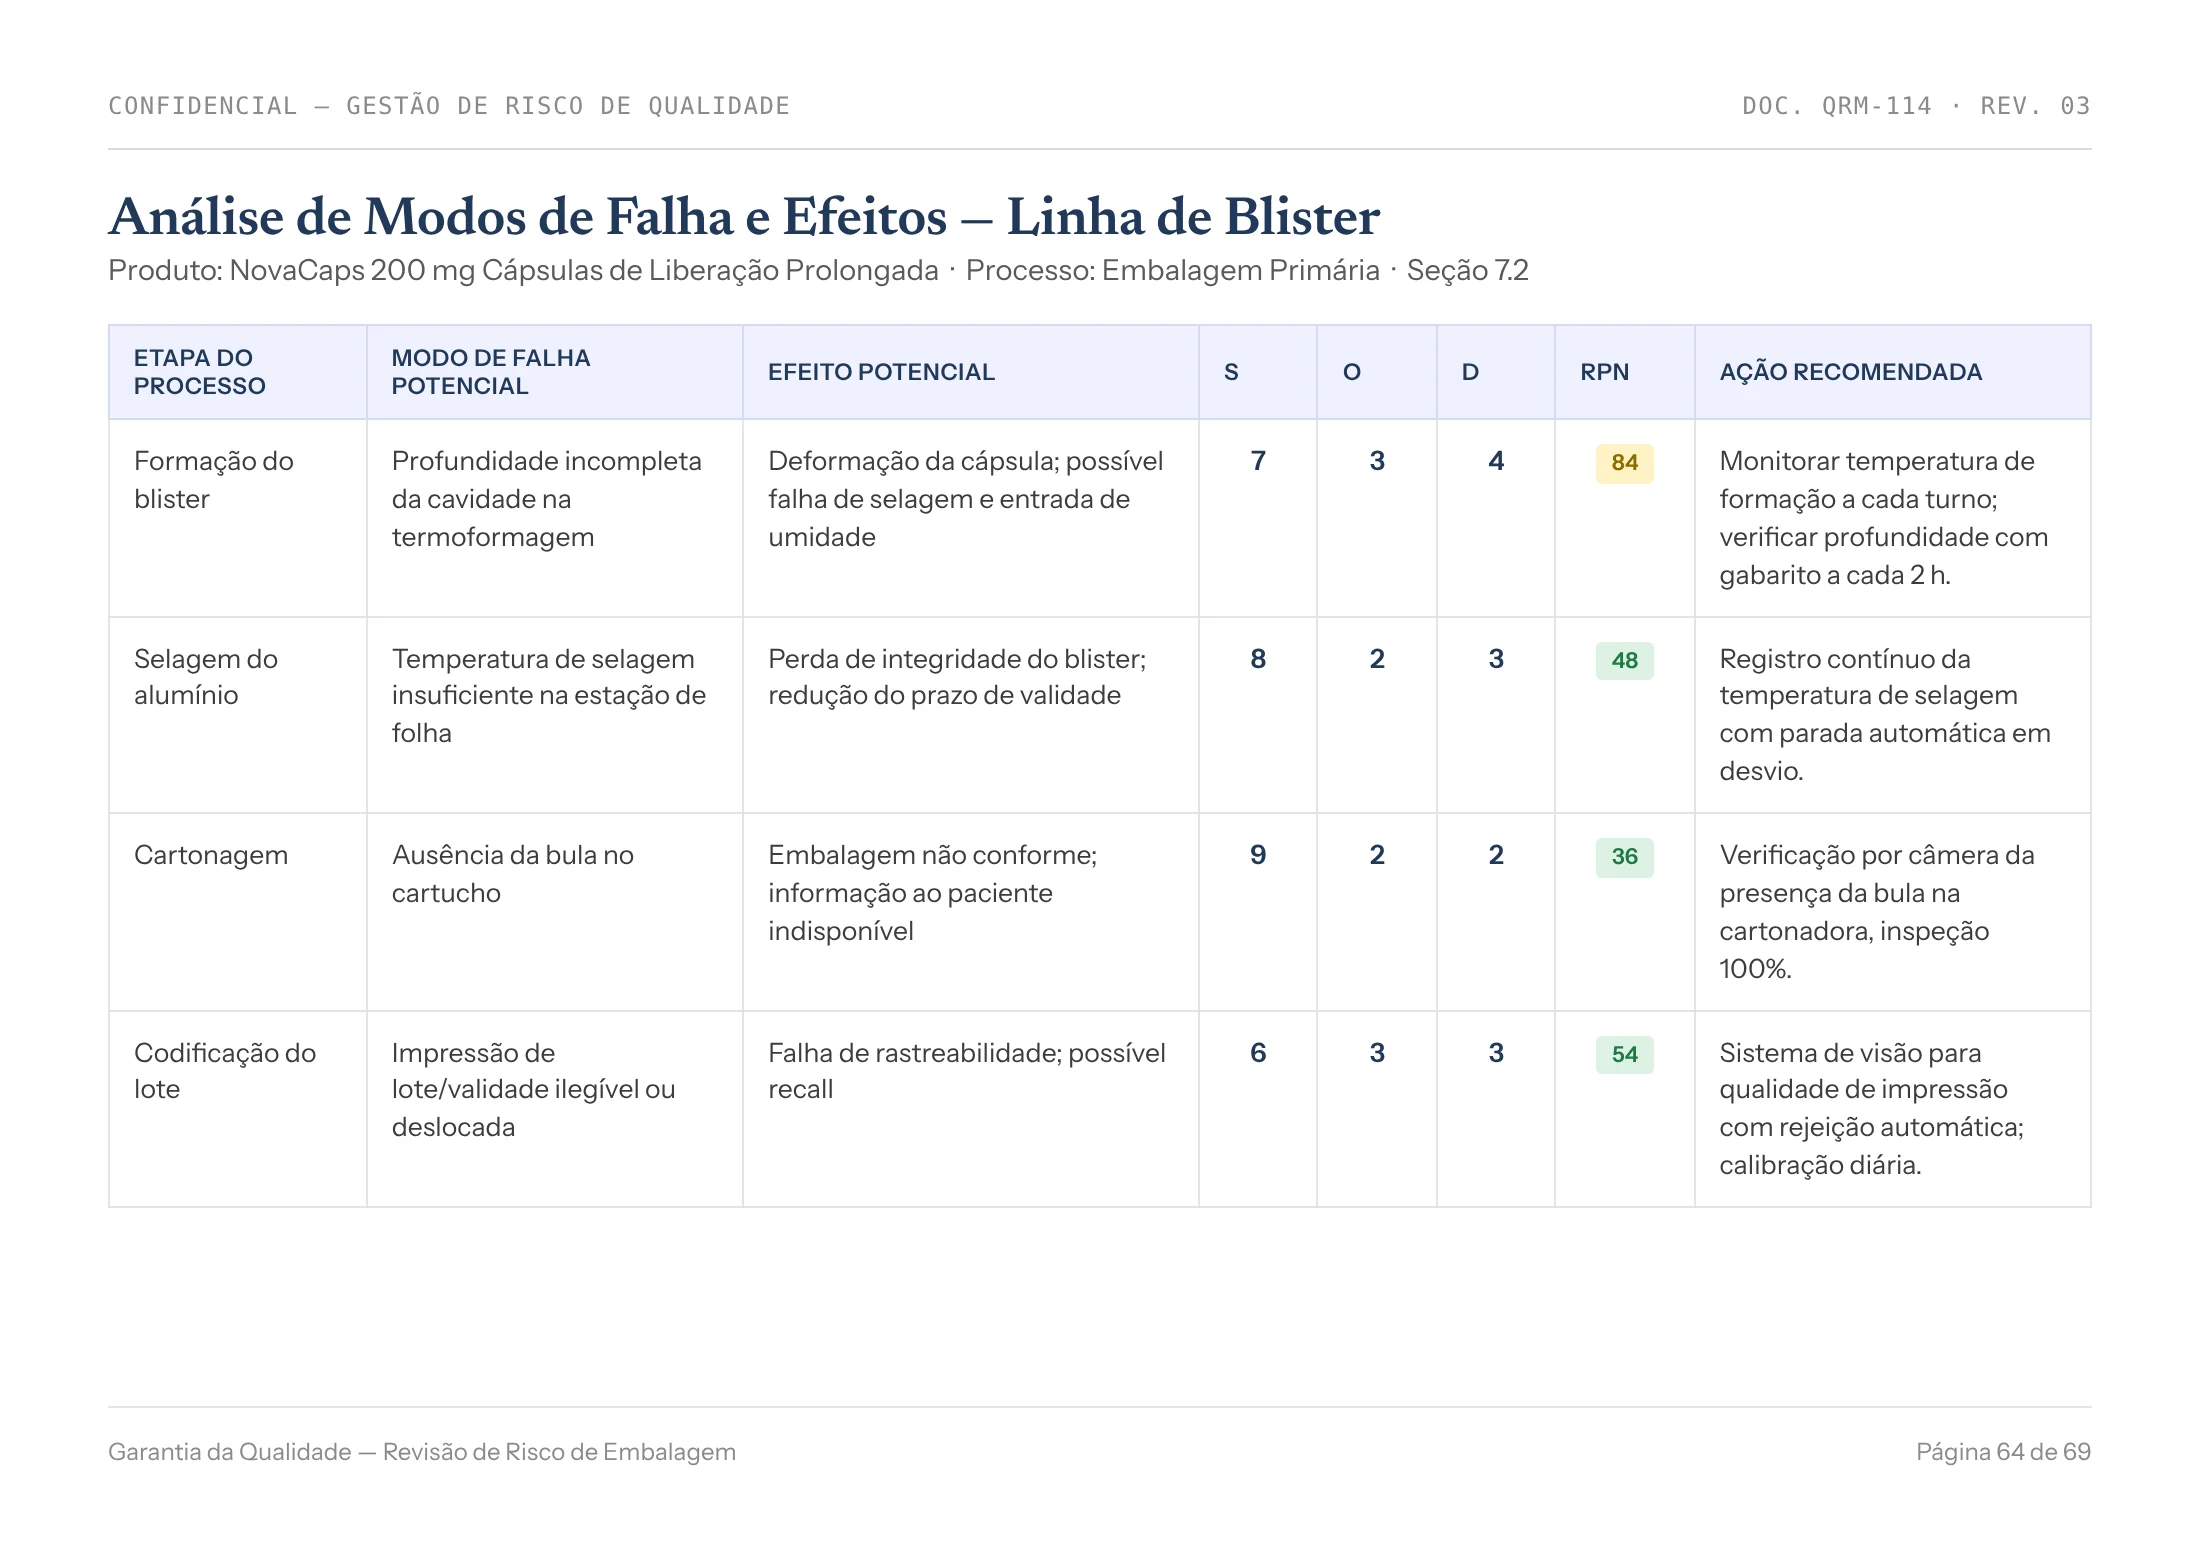The image size is (2200, 1558).
Task: Click footer 'Garantia da Qualidade — Revisão de Risco de Embalagem'
Action: [422, 1452]
